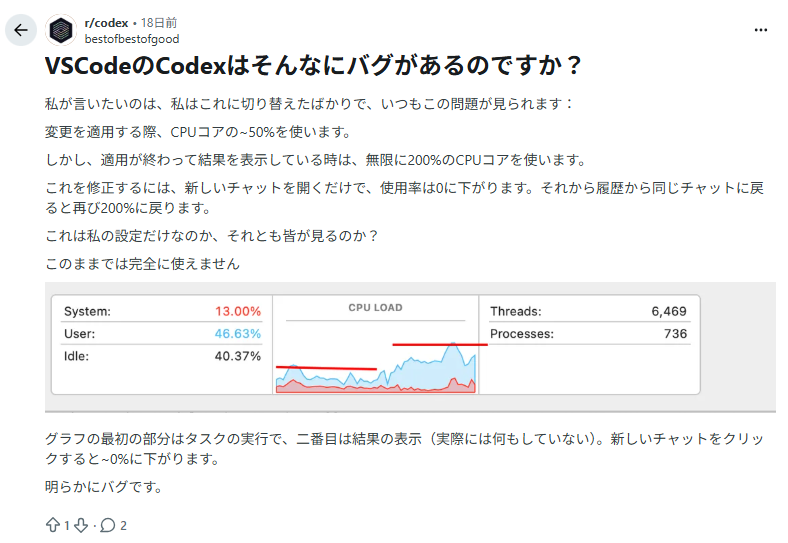Open the r/codex community avatar
The image size is (788, 543).
coord(62,30)
